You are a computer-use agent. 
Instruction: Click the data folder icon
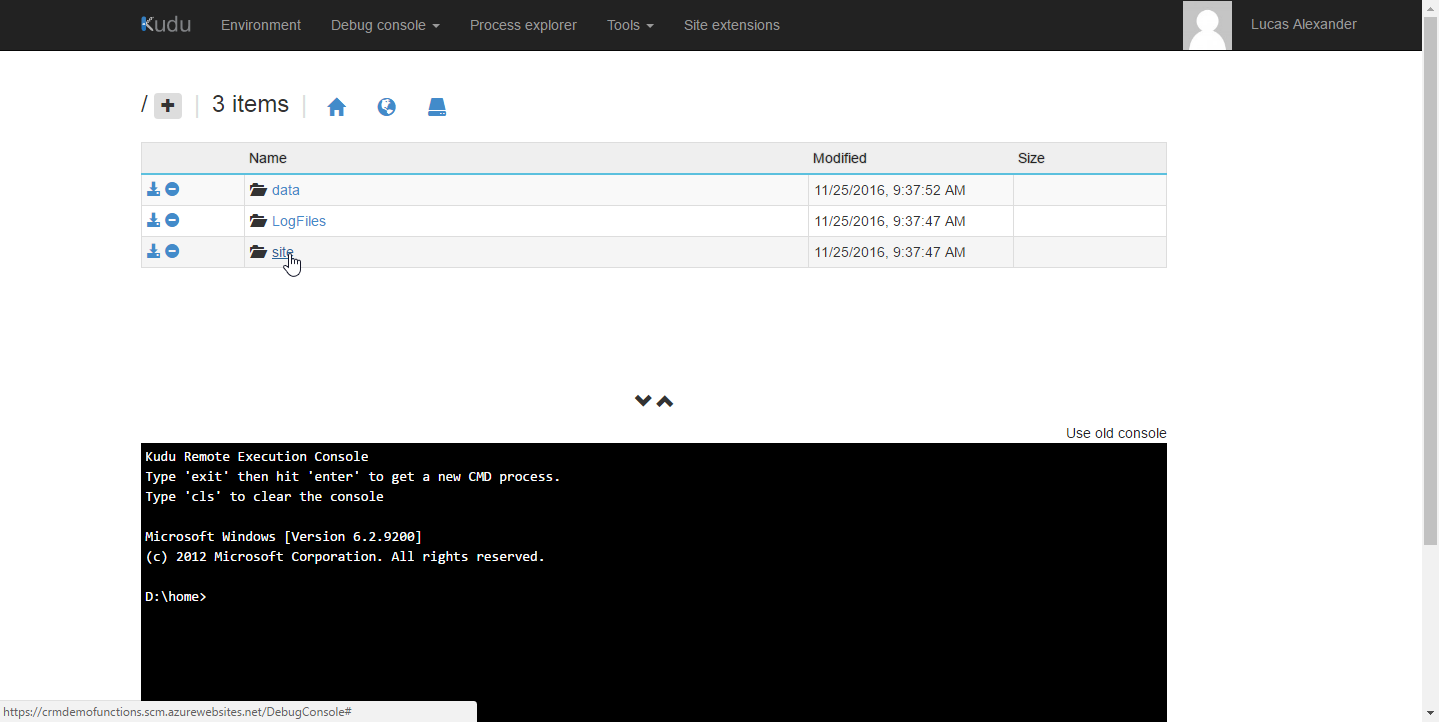pyautogui.click(x=258, y=190)
